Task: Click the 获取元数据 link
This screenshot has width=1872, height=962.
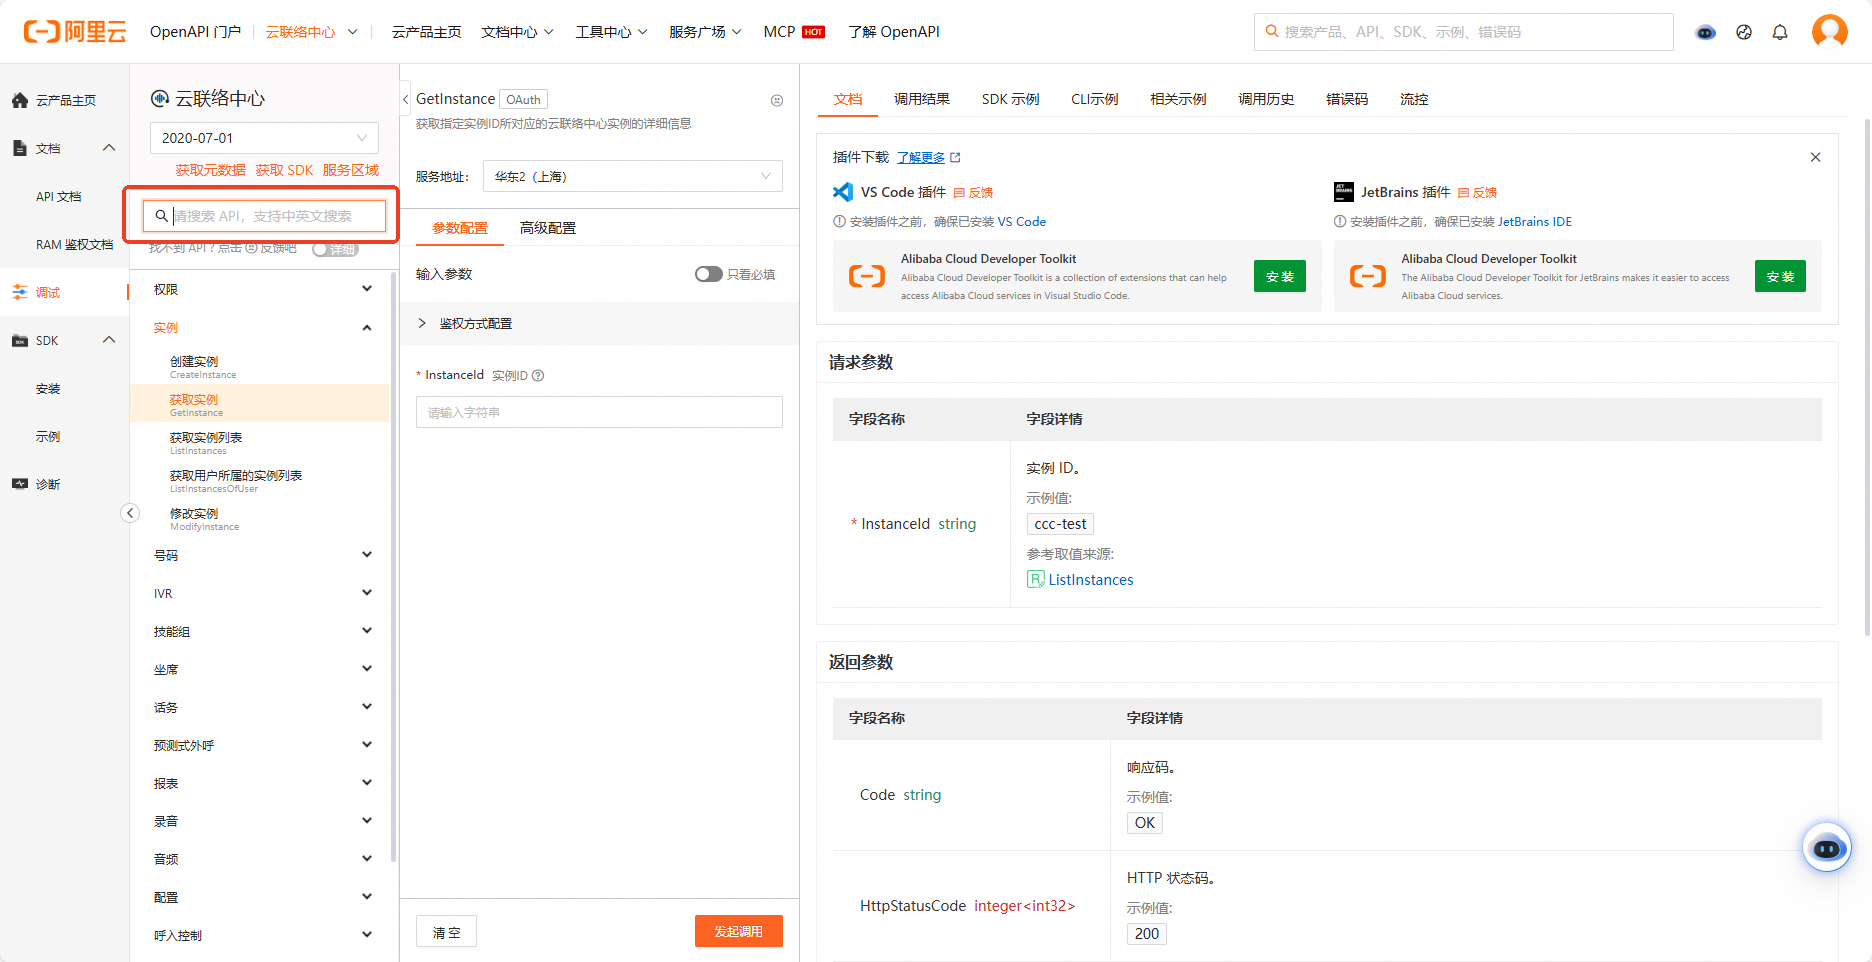Action: pos(210,170)
